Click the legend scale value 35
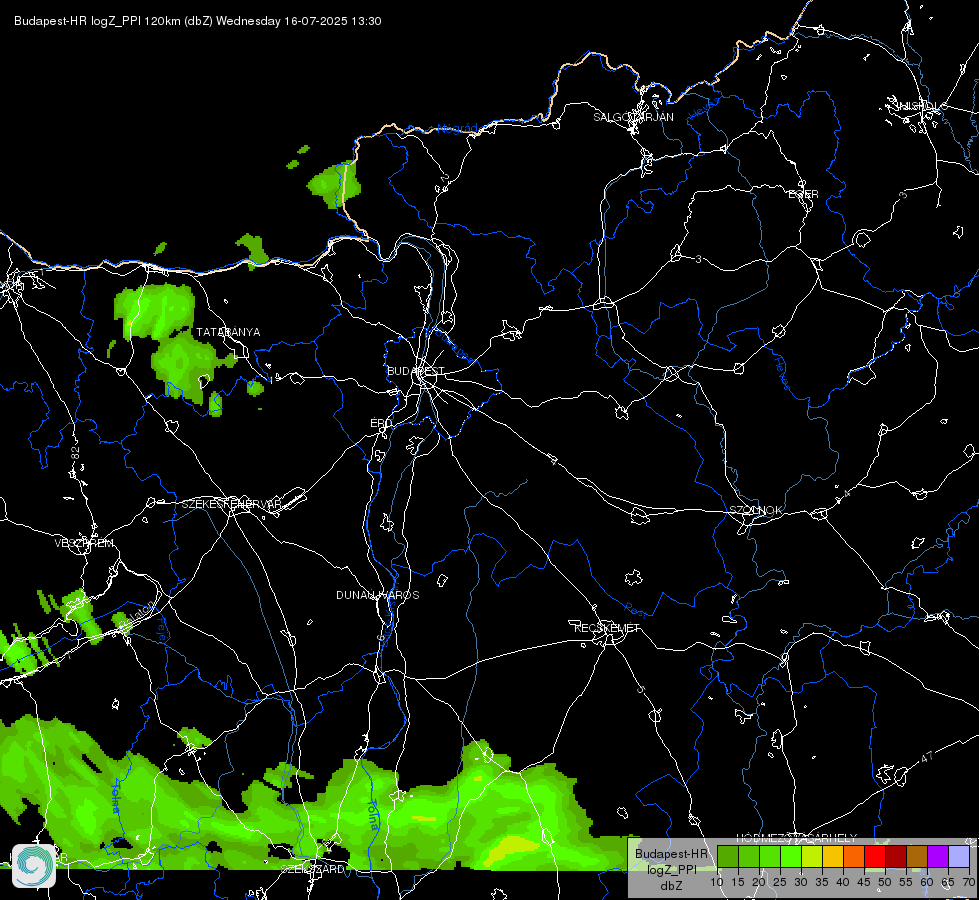Viewport: 979px width, 900px height. (x=822, y=883)
